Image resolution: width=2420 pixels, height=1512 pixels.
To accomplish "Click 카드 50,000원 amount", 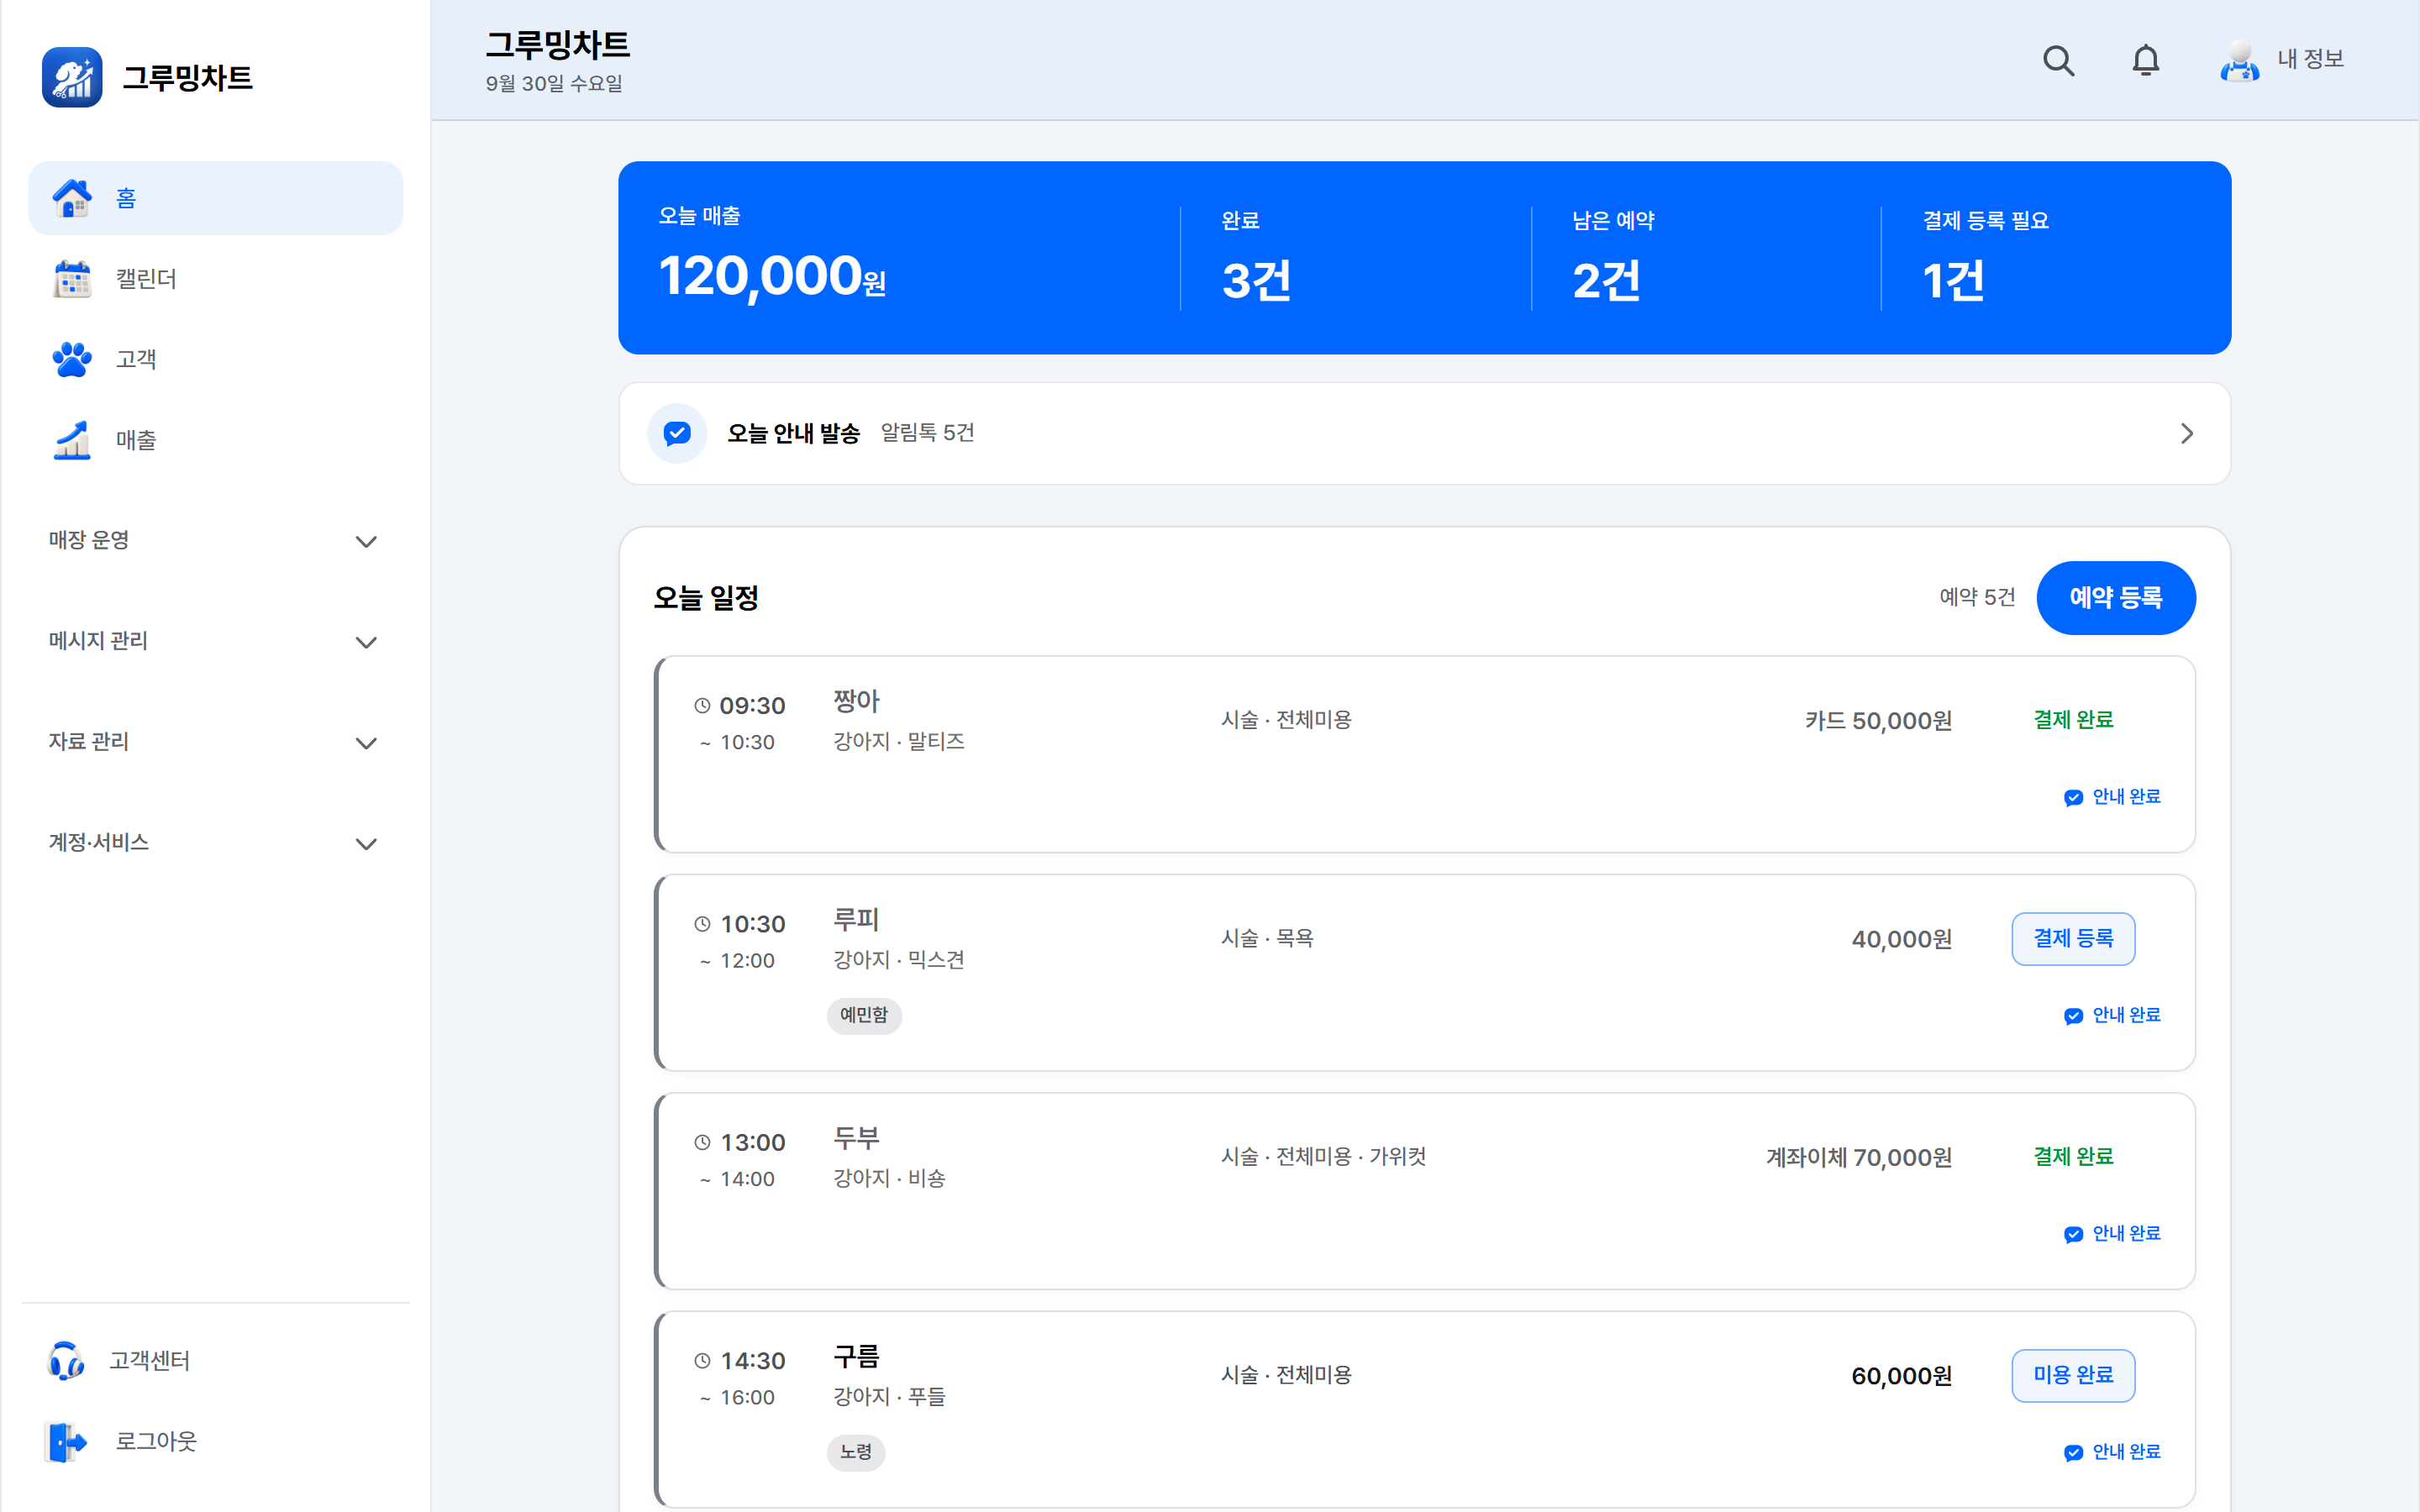I will coord(1878,721).
